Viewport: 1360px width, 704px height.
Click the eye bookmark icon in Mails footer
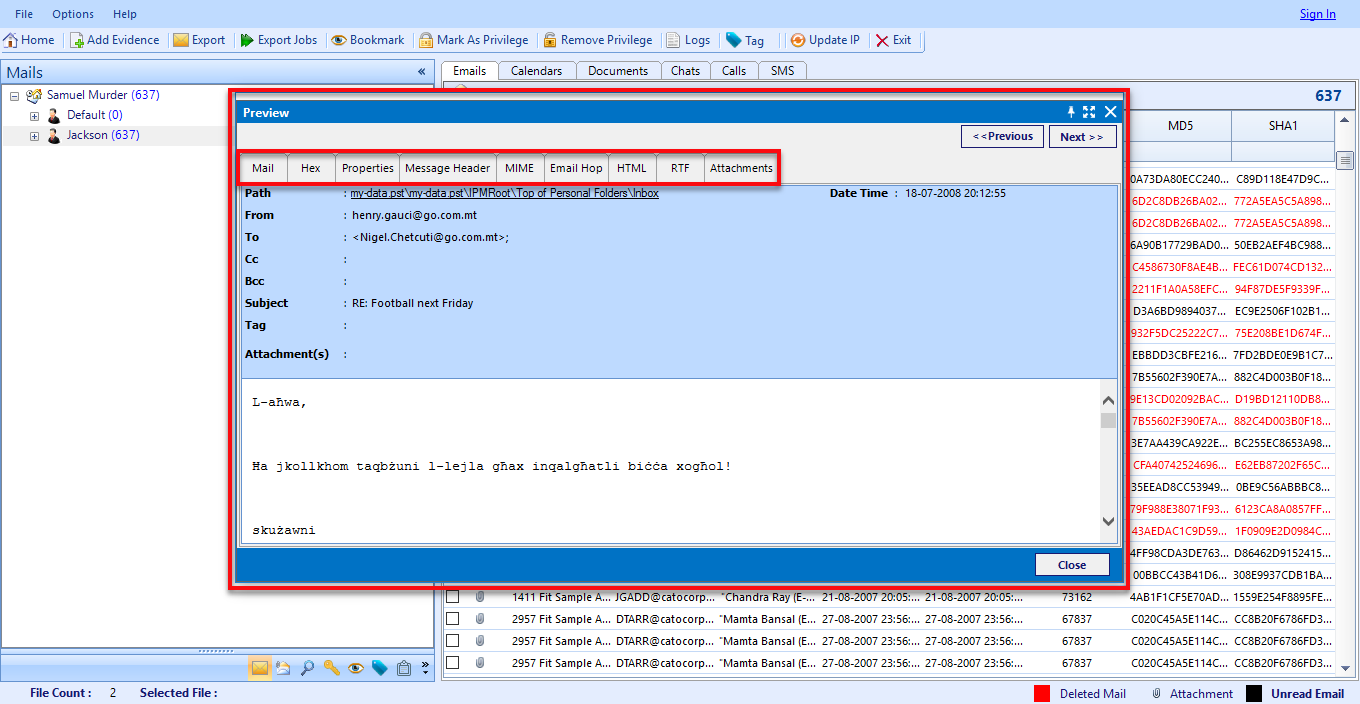click(356, 668)
